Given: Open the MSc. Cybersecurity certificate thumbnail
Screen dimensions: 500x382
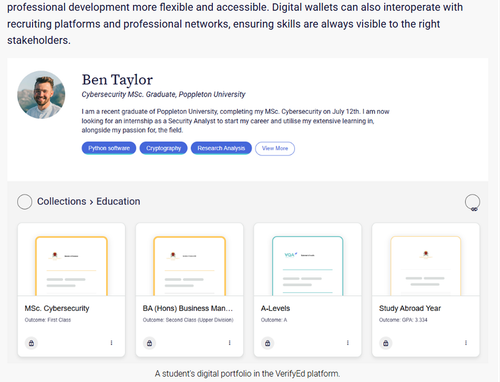Looking at the screenshot, I should click(x=71, y=266).
